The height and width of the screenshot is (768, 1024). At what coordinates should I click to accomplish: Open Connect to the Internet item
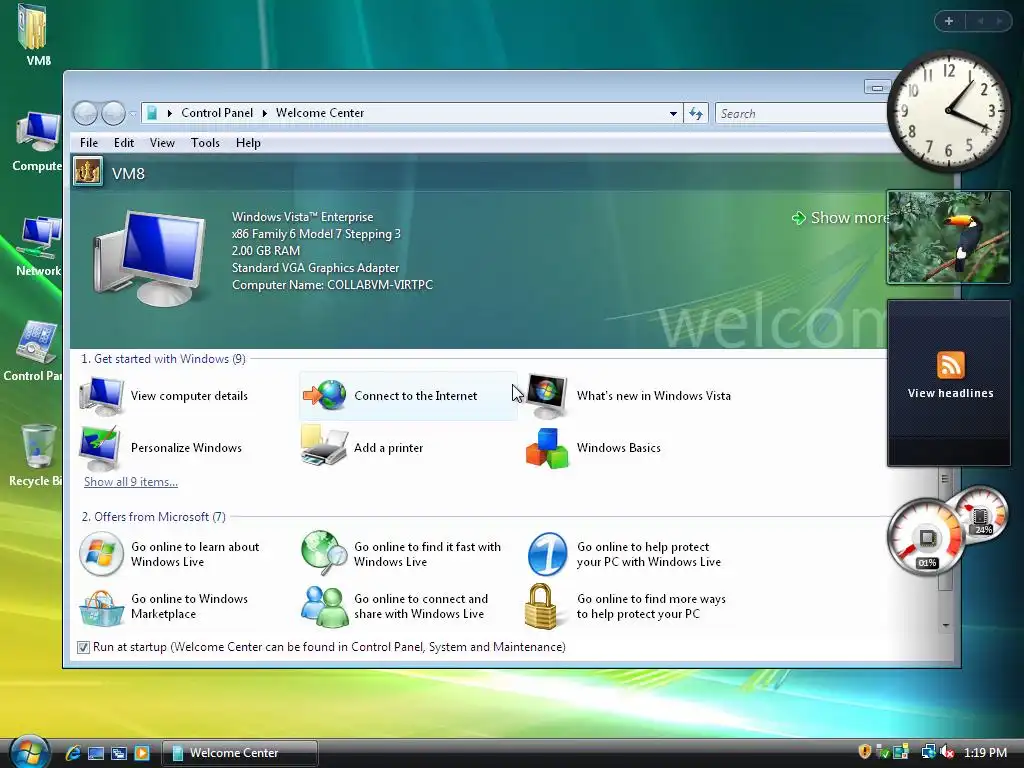(408, 396)
